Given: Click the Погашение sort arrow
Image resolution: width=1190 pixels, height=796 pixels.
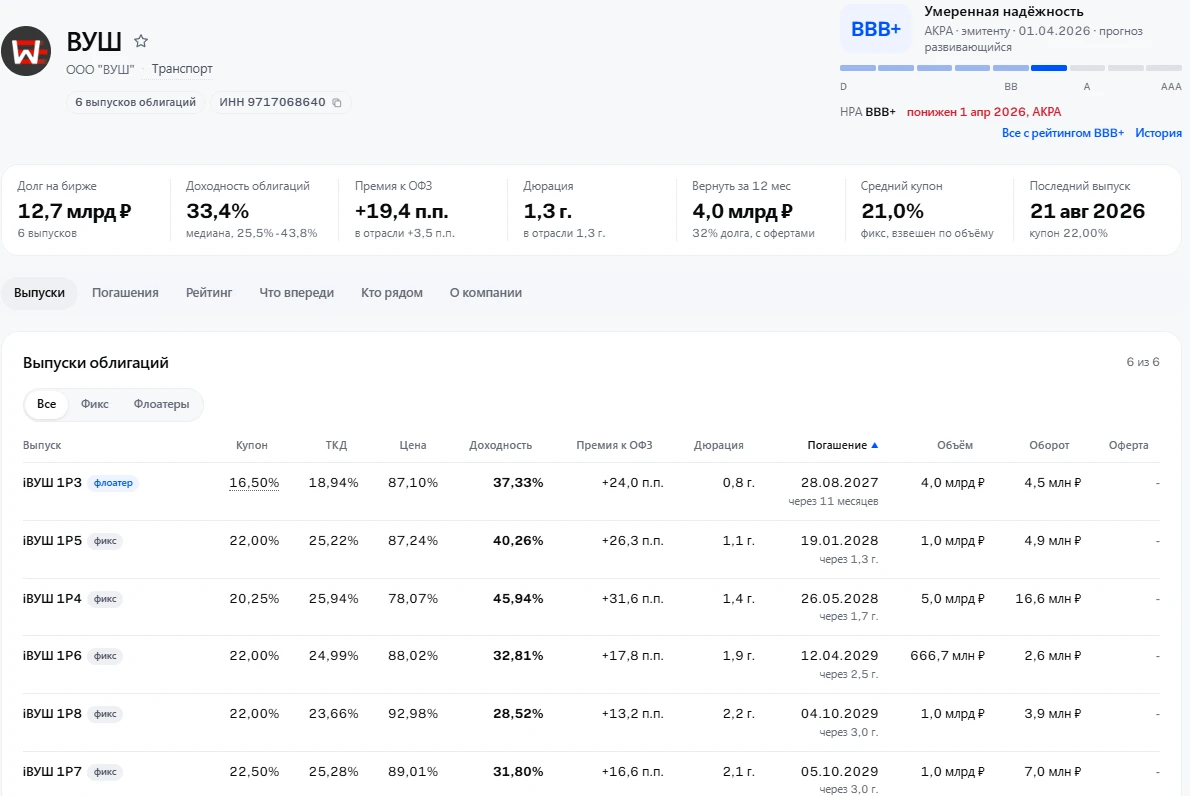Looking at the screenshot, I should (x=875, y=445).
